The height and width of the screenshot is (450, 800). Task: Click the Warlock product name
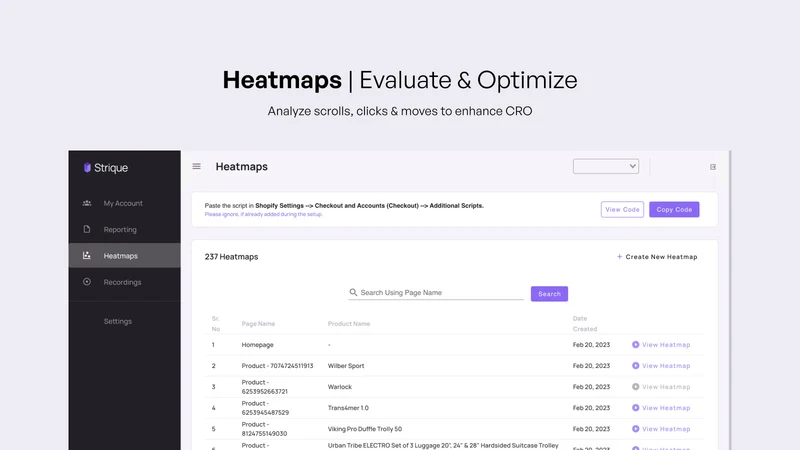tap(340, 387)
